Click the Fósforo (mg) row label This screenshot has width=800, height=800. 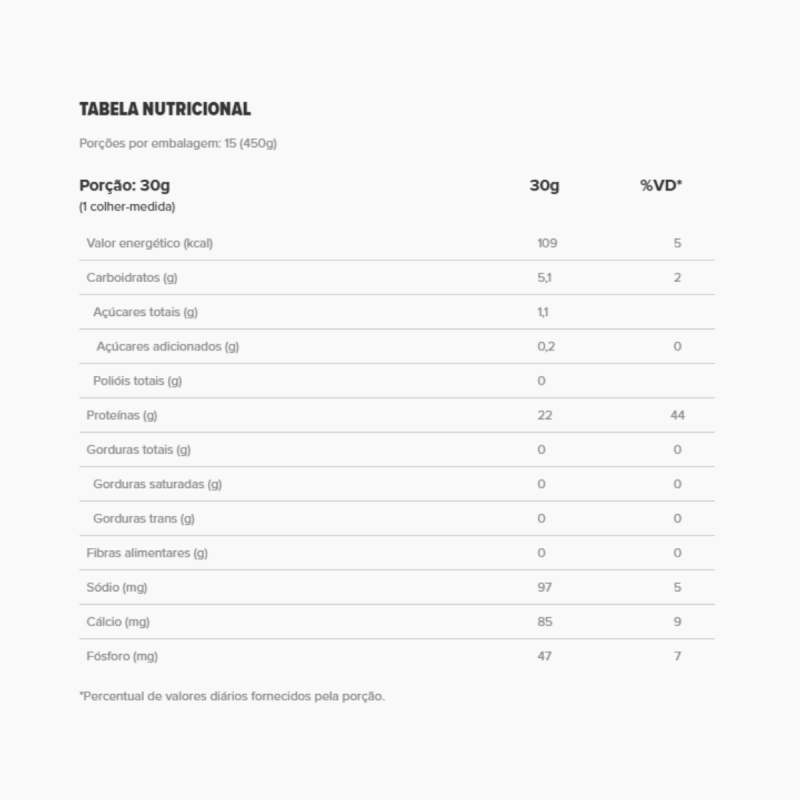122,656
